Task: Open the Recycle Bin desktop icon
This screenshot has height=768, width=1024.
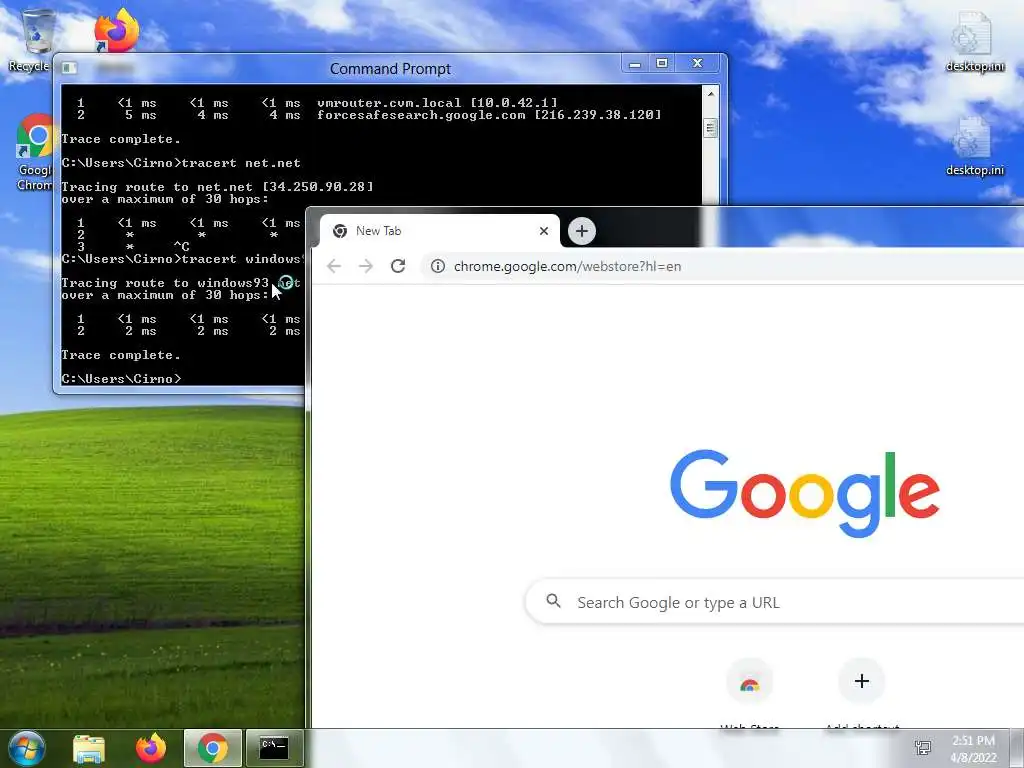Action: (36, 39)
